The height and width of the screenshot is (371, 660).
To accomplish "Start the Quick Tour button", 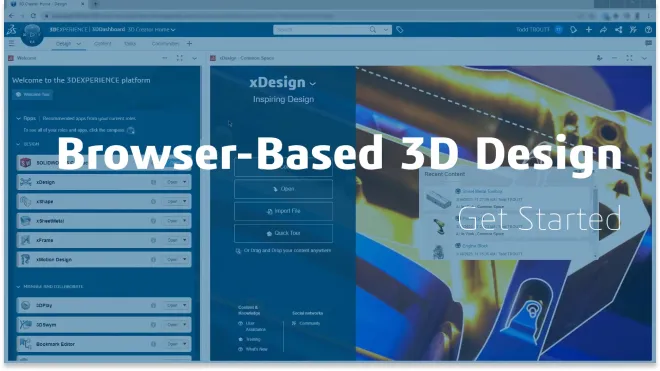I will [283, 233].
